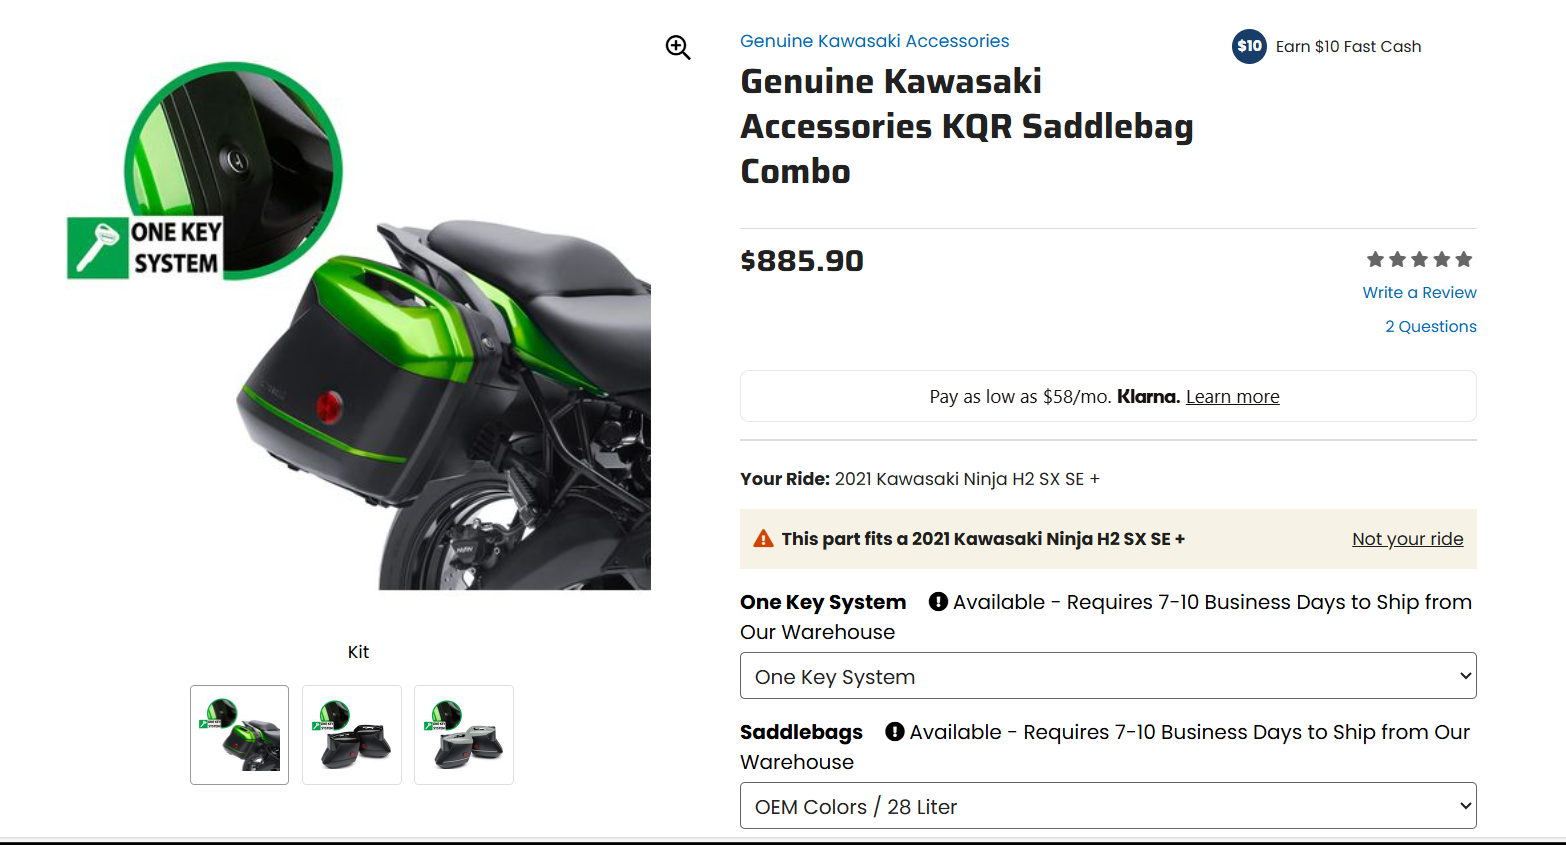Select the third gray saddlebags thumbnail
1566x845 pixels.
point(464,735)
